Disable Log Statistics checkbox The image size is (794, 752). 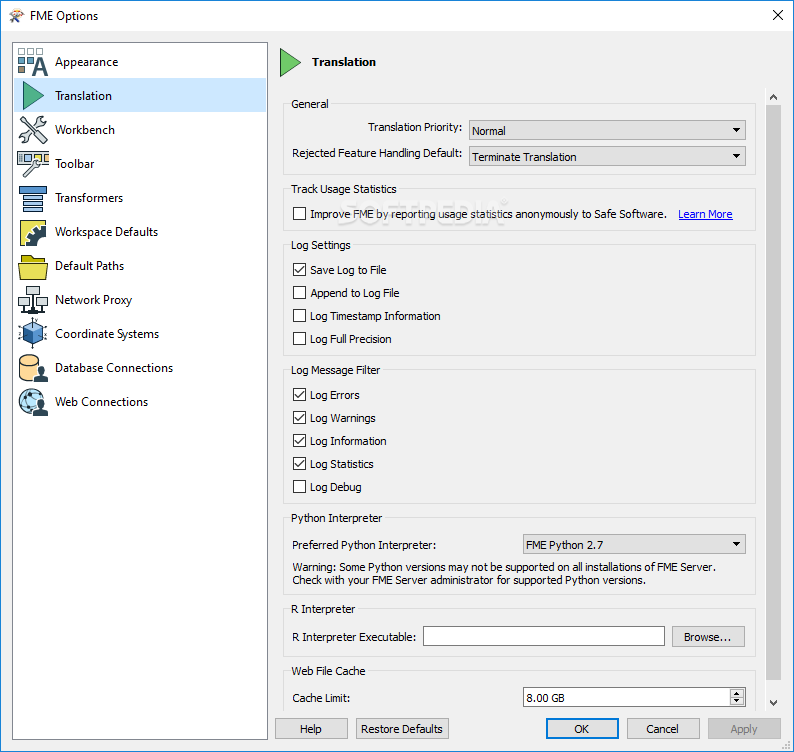coord(299,463)
